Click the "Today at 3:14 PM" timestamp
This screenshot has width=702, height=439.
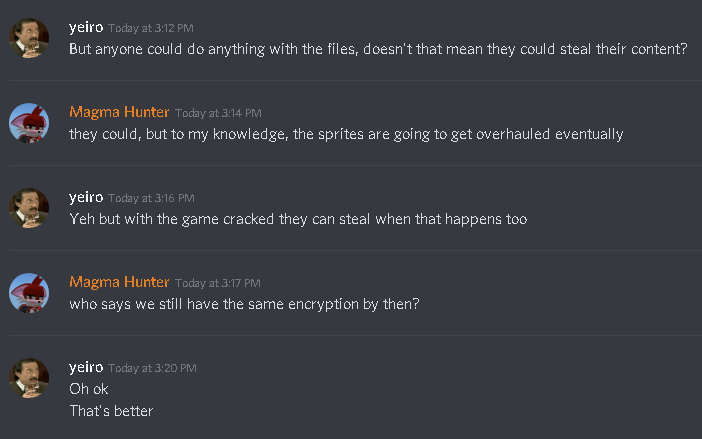[218, 113]
